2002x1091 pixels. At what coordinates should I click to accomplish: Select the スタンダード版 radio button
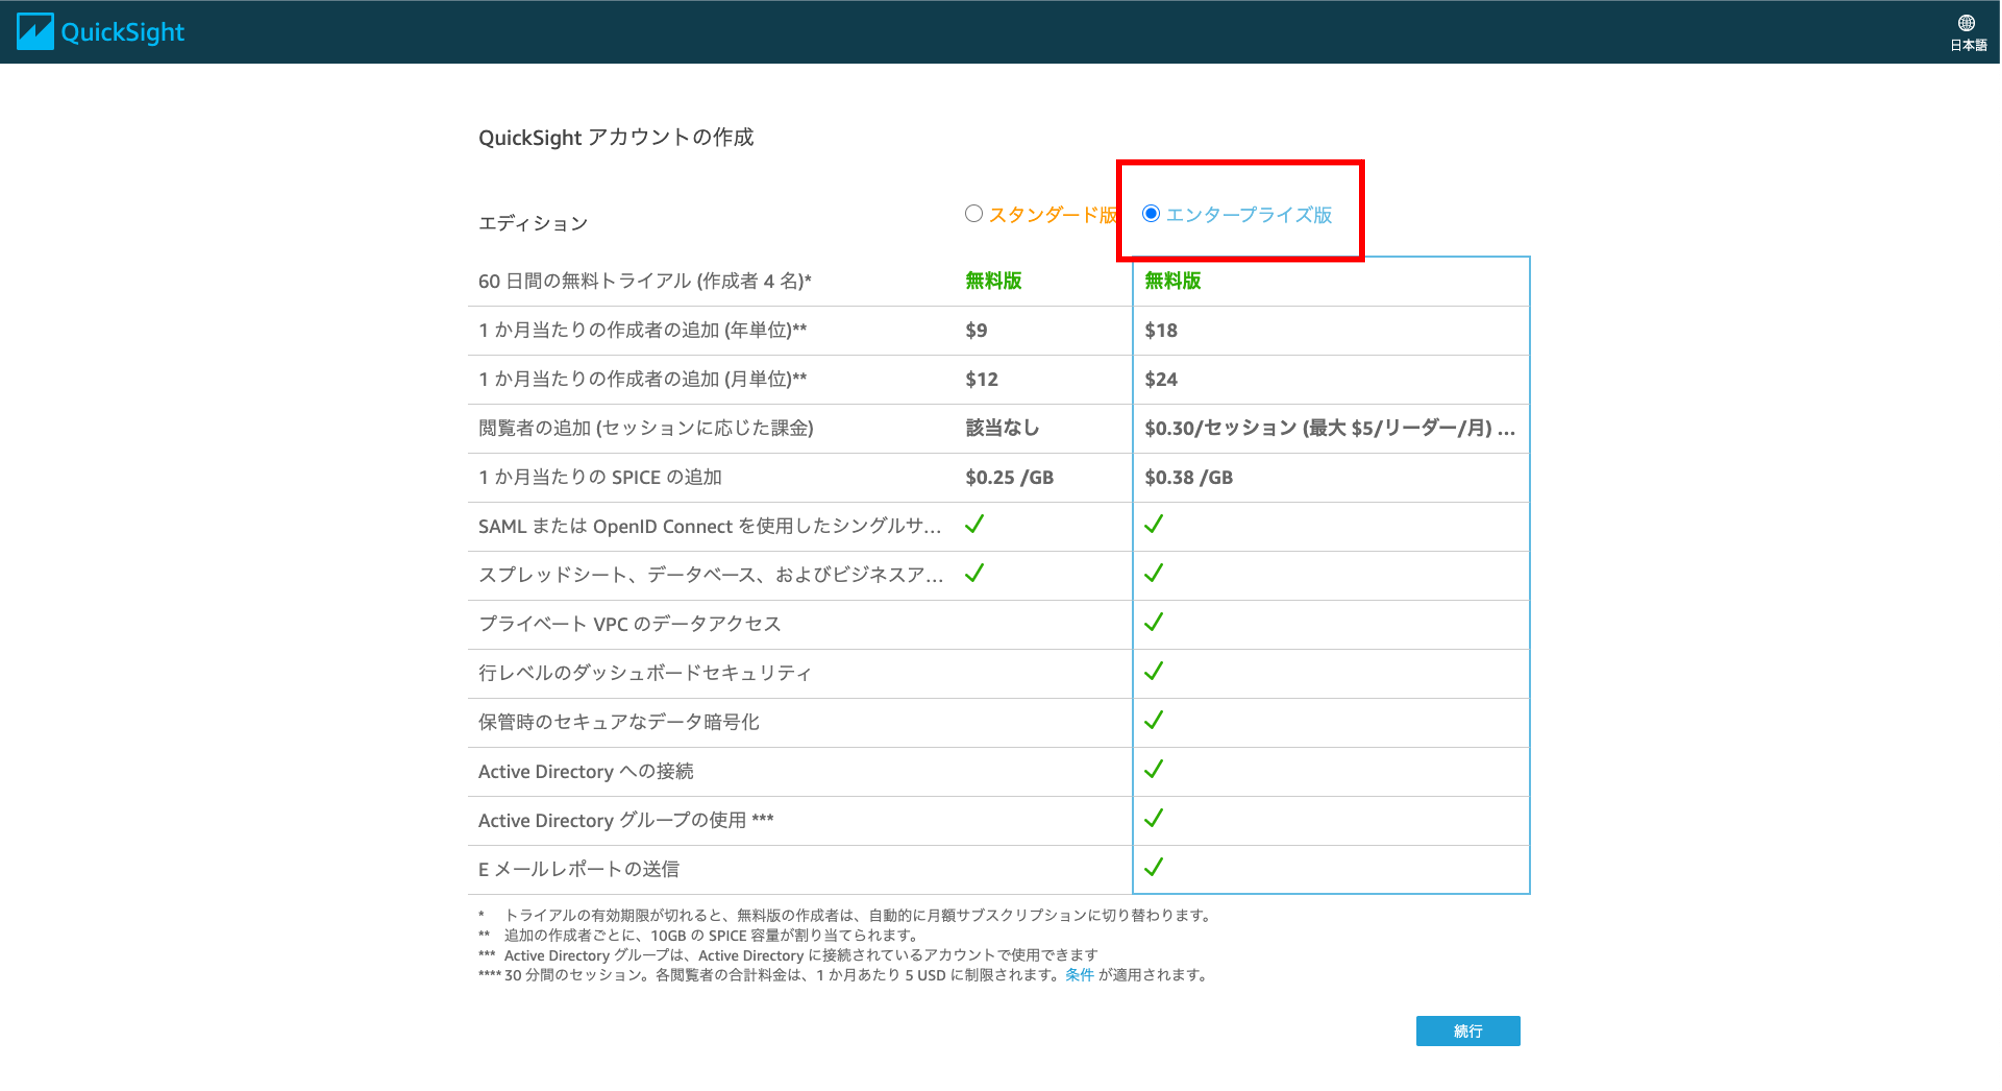(974, 214)
